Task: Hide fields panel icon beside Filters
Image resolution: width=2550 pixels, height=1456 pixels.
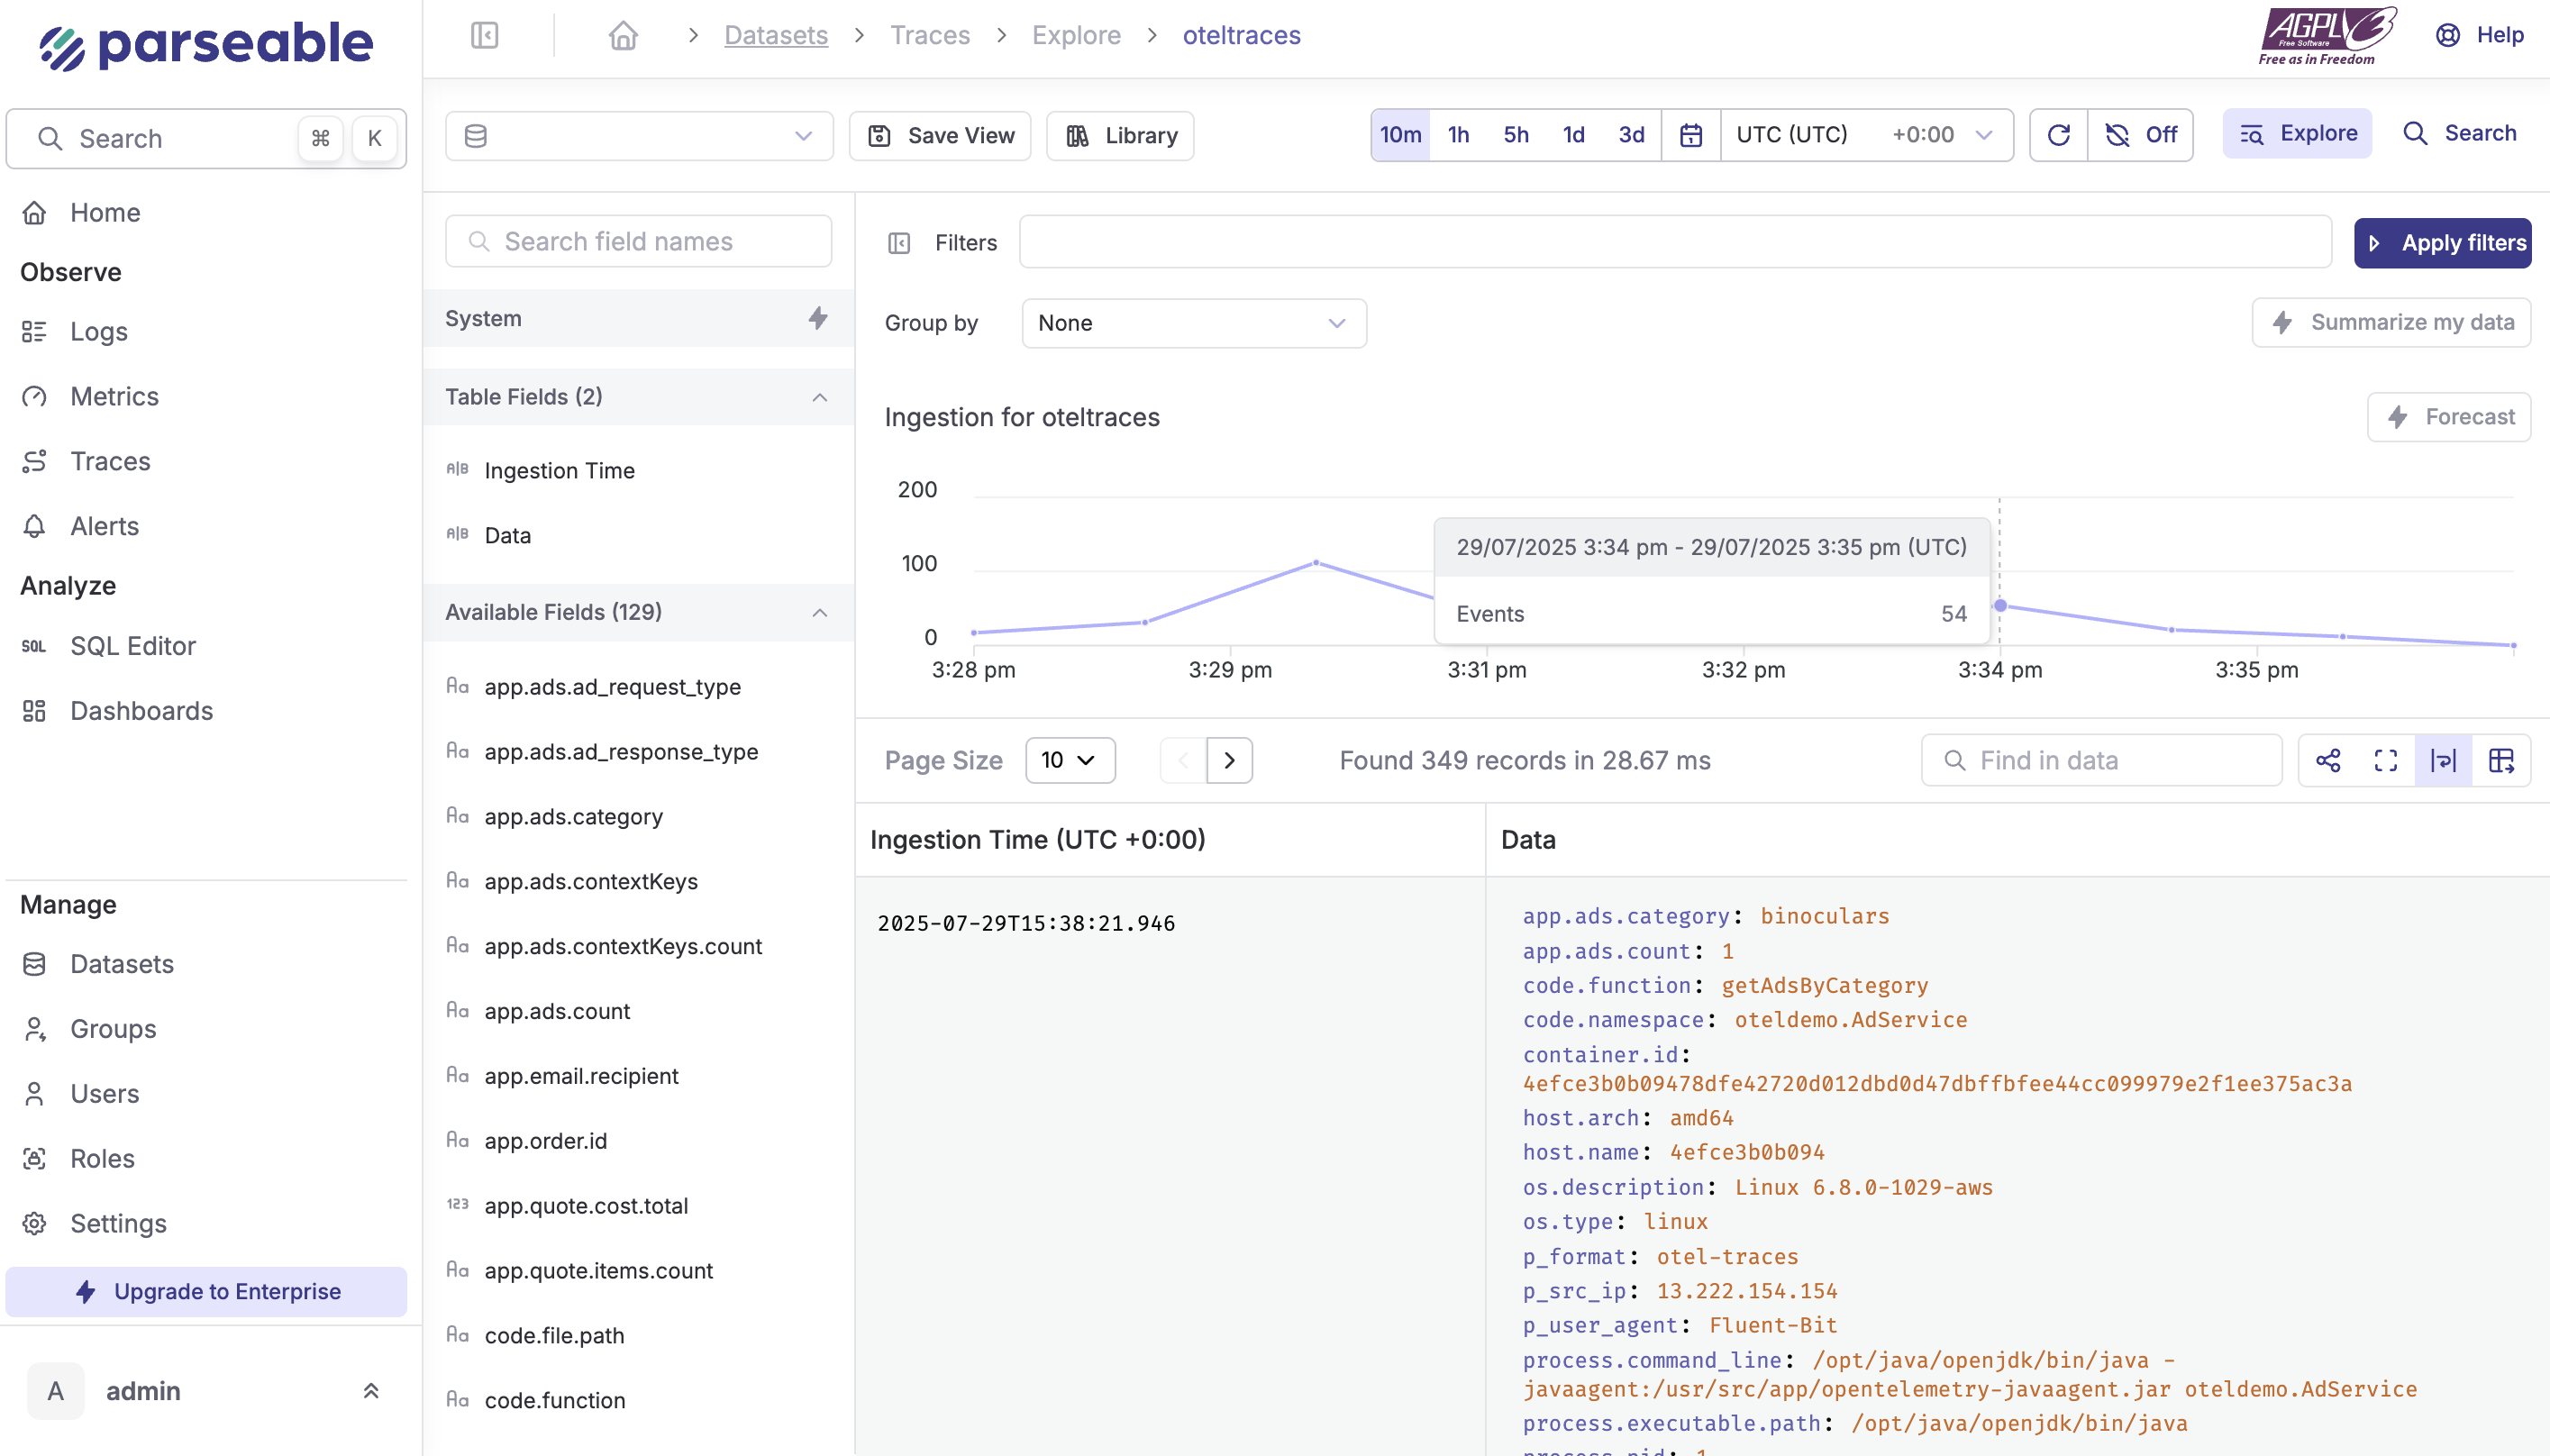Action: pyautogui.click(x=899, y=243)
